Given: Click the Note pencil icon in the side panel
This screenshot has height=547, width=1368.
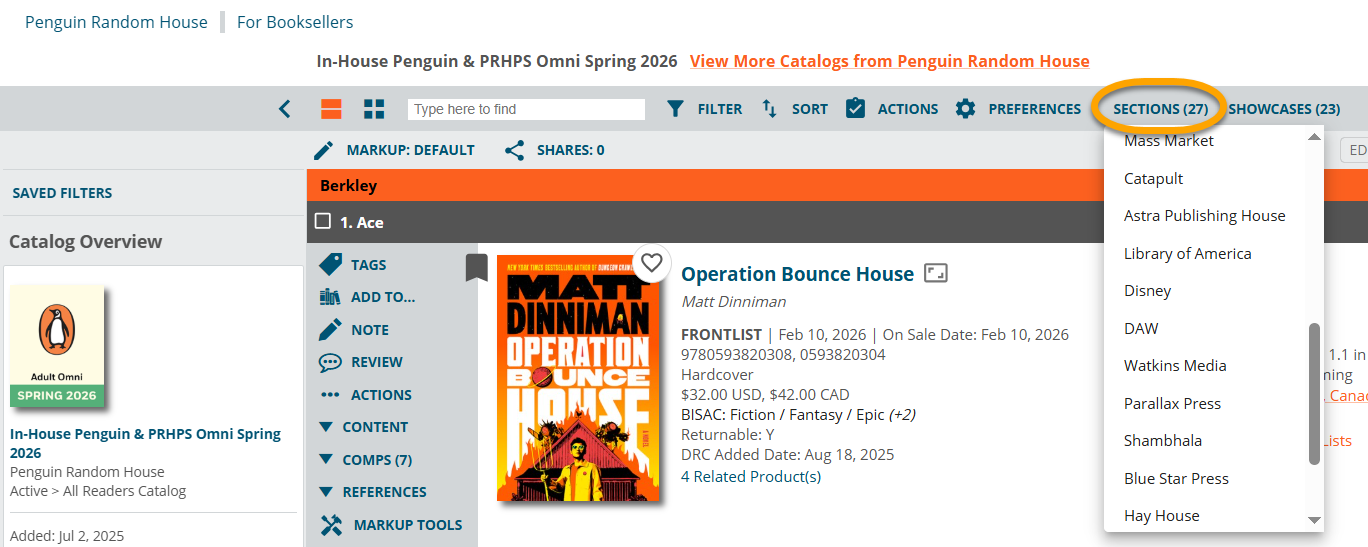Looking at the screenshot, I should pos(330,329).
